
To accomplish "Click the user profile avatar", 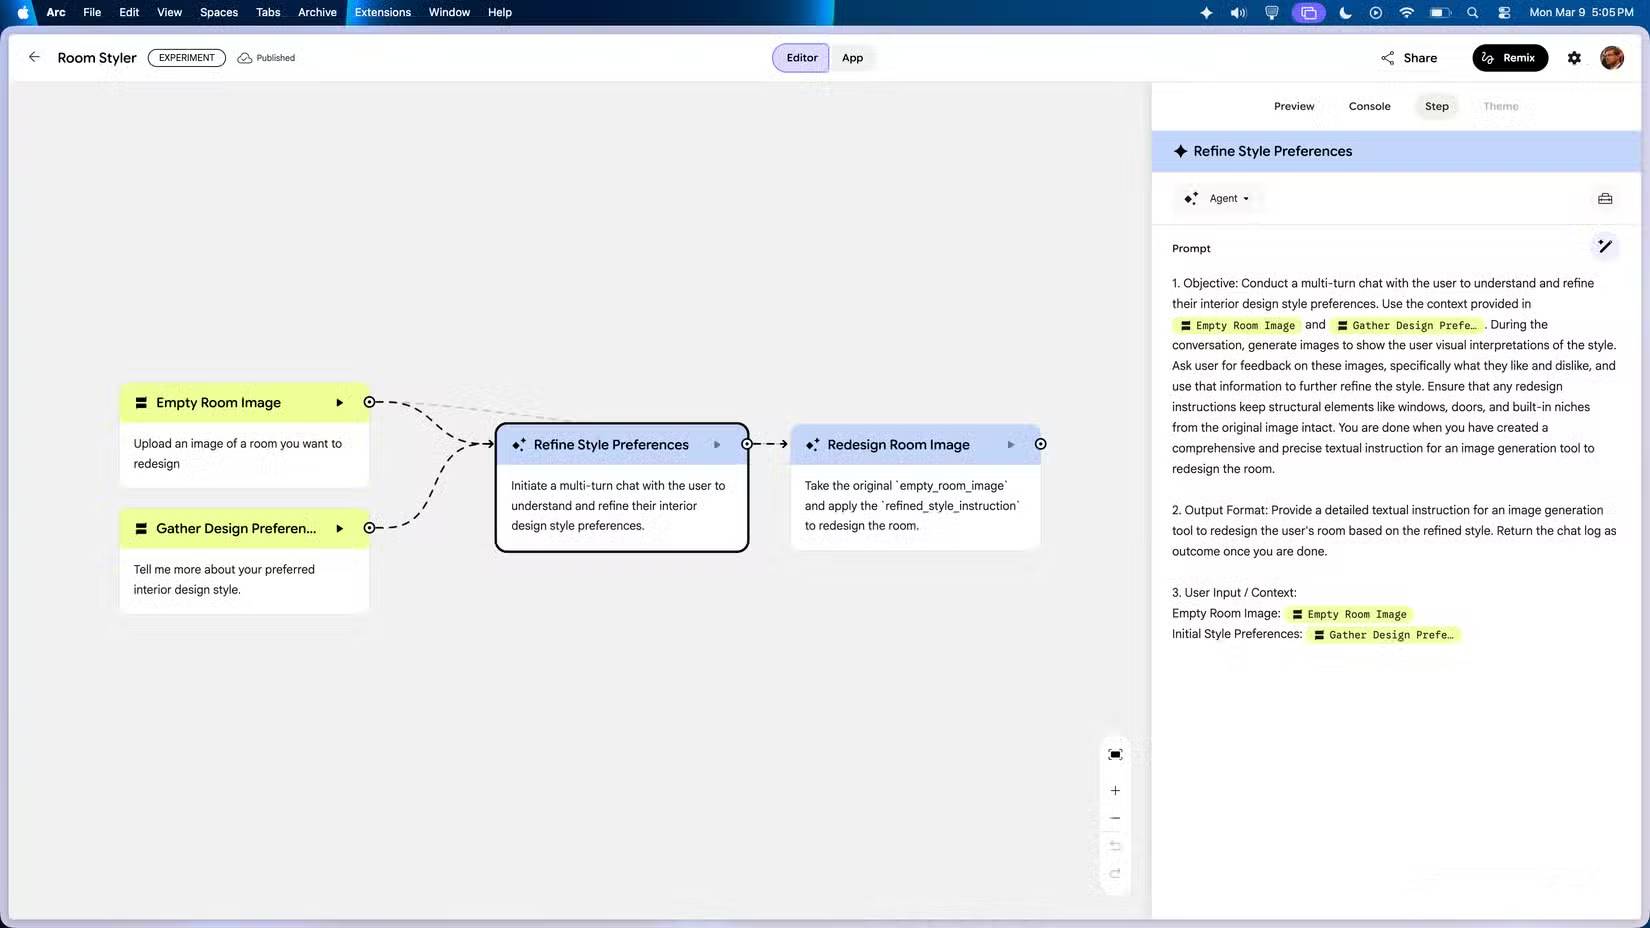I will [x=1611, y=58].
